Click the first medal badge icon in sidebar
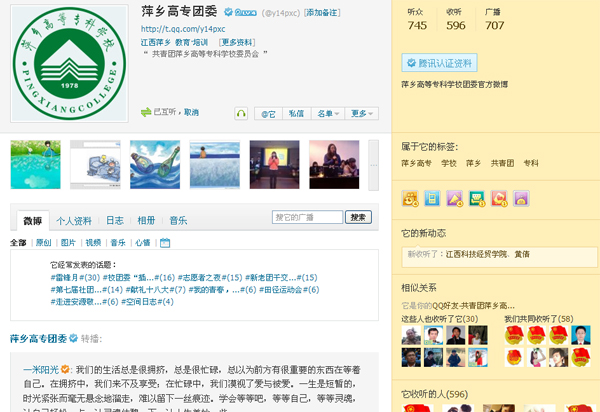This screenshot has height=412, width=600. click(x=409, y=198)
